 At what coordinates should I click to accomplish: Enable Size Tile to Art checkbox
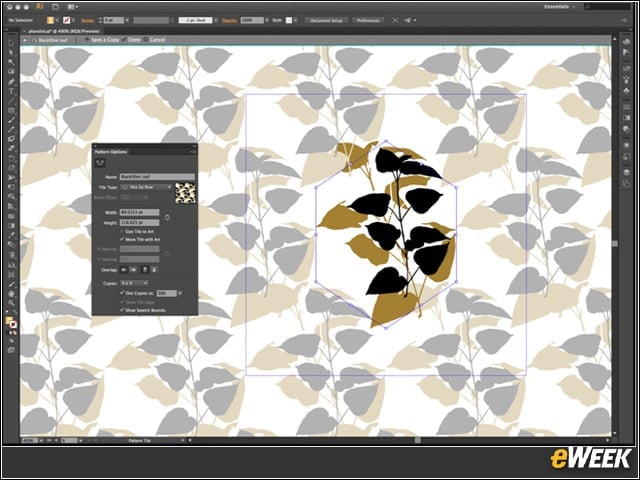(x=122, y=231)
